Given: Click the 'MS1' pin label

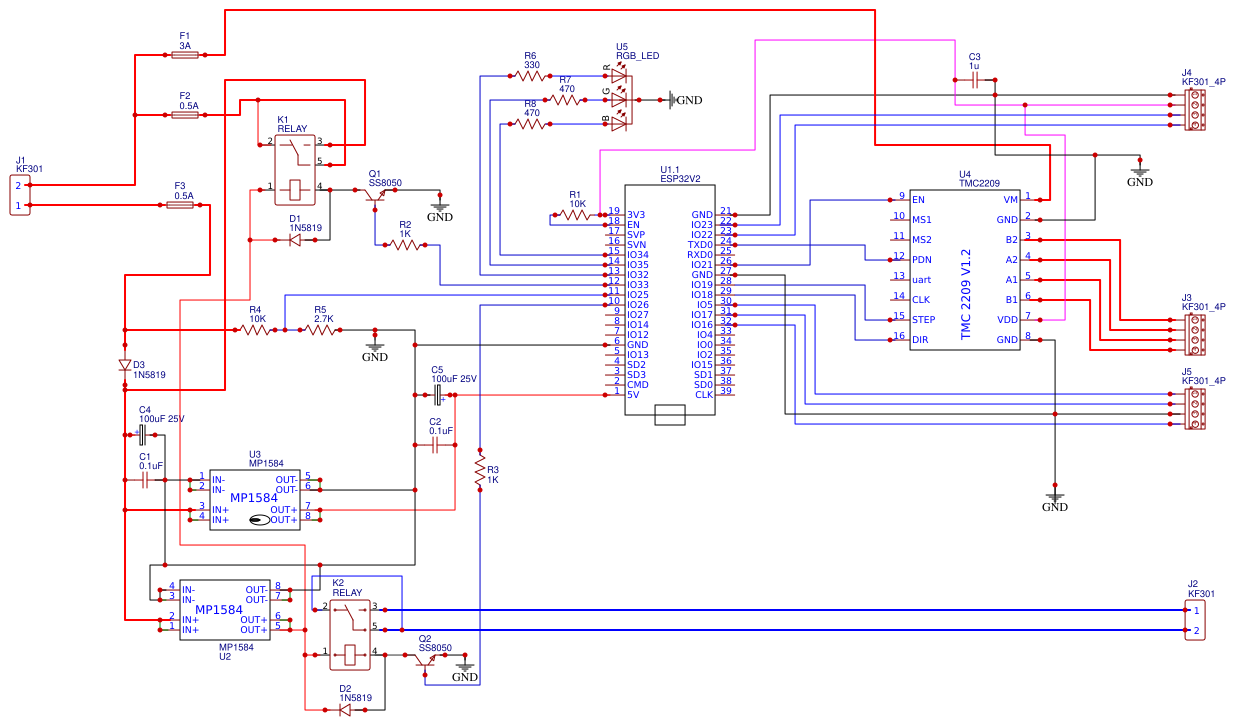Looking at the screenshot, I should pyautogui.click(x=922, y=220).
